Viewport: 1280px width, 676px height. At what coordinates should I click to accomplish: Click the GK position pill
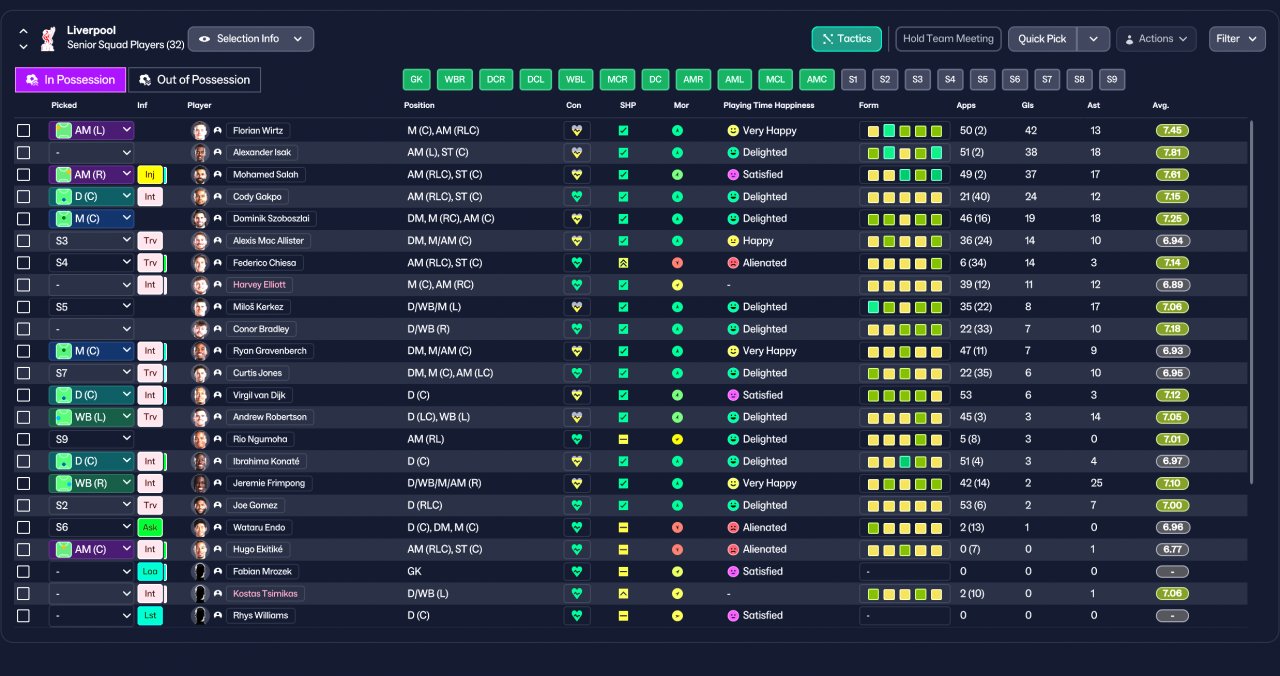417,80
